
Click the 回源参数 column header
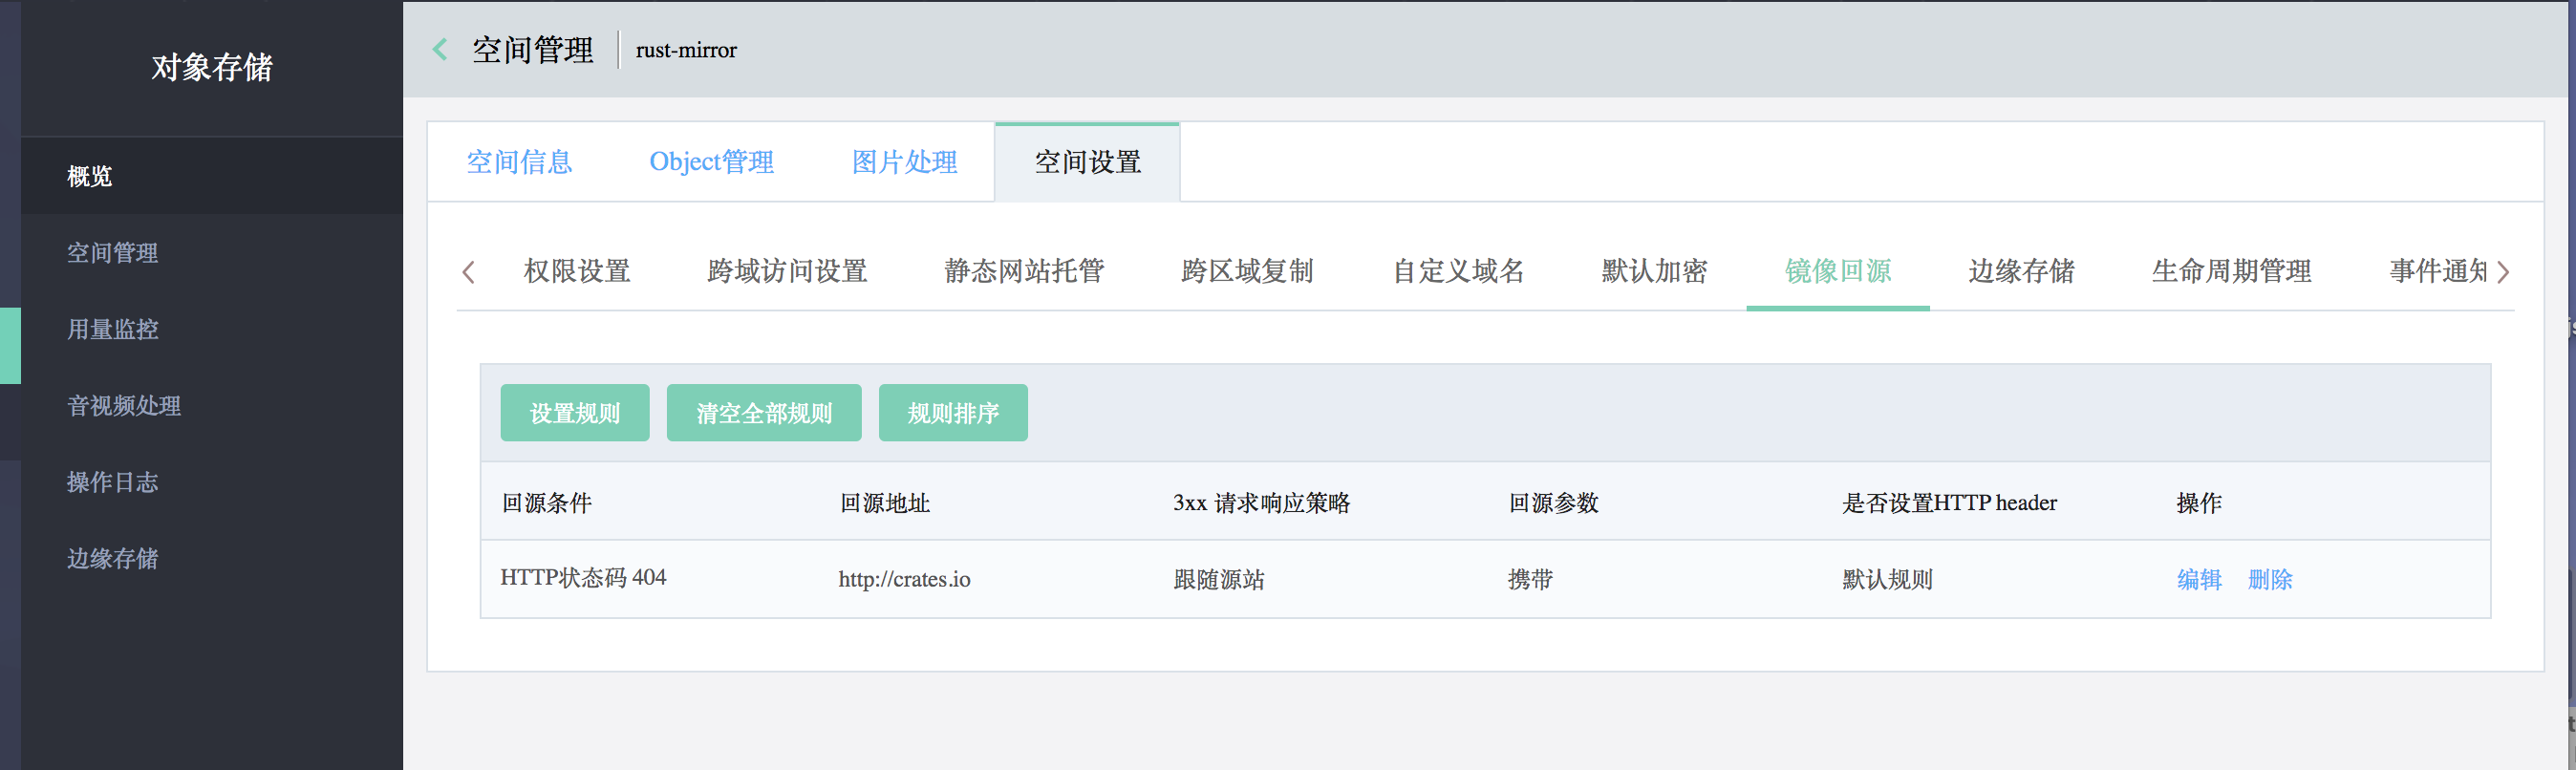(1554, 503)
